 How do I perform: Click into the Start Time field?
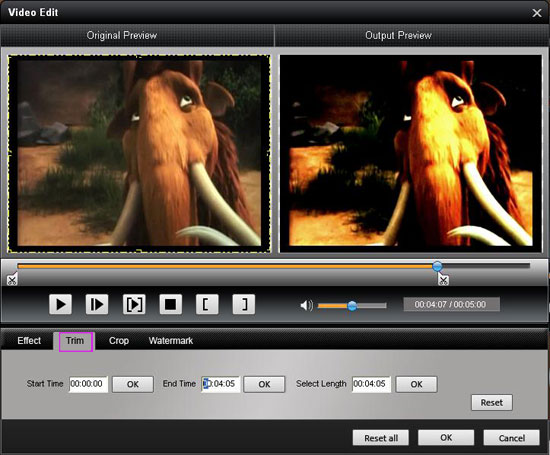point(88,384)
